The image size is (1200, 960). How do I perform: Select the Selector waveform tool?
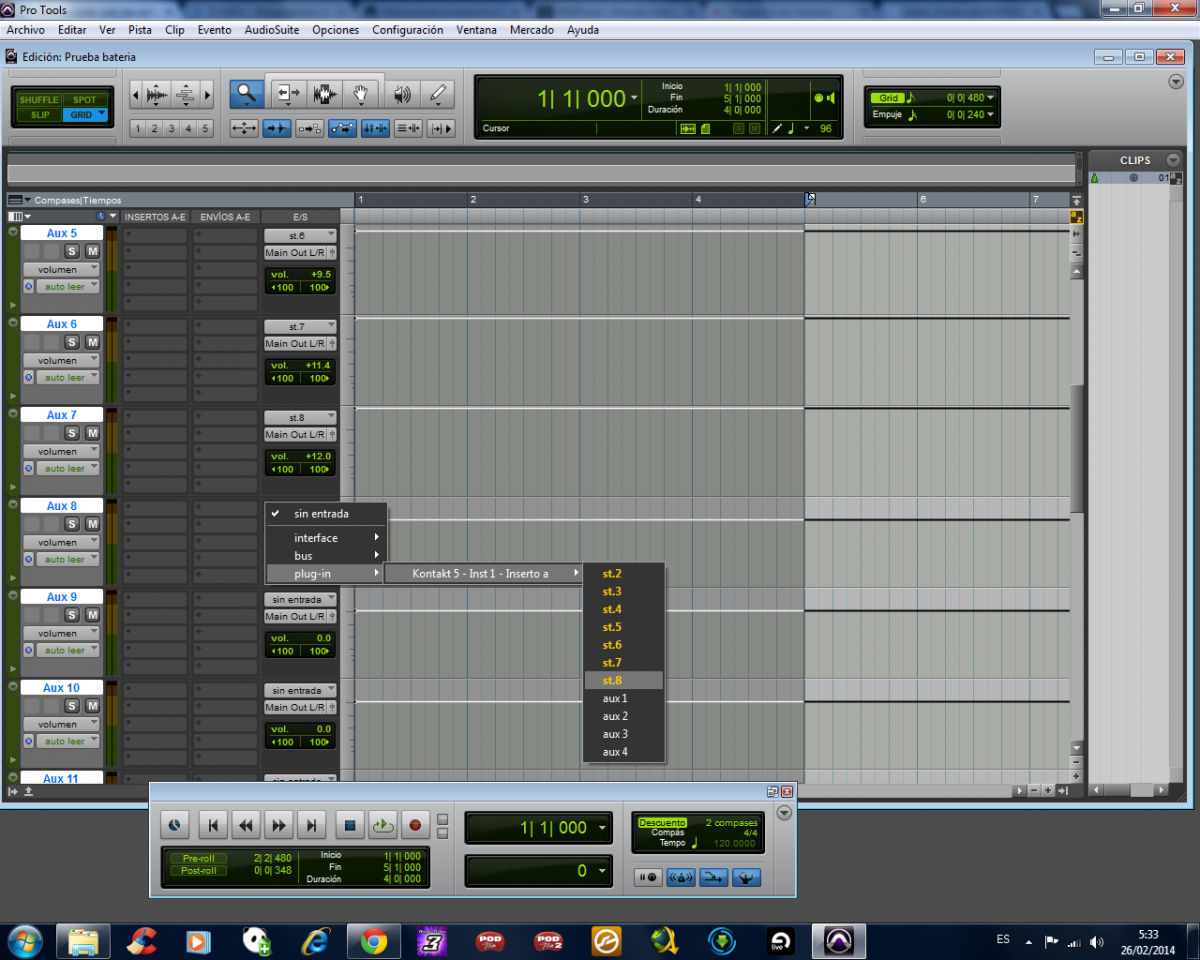[x=323, y=95]
